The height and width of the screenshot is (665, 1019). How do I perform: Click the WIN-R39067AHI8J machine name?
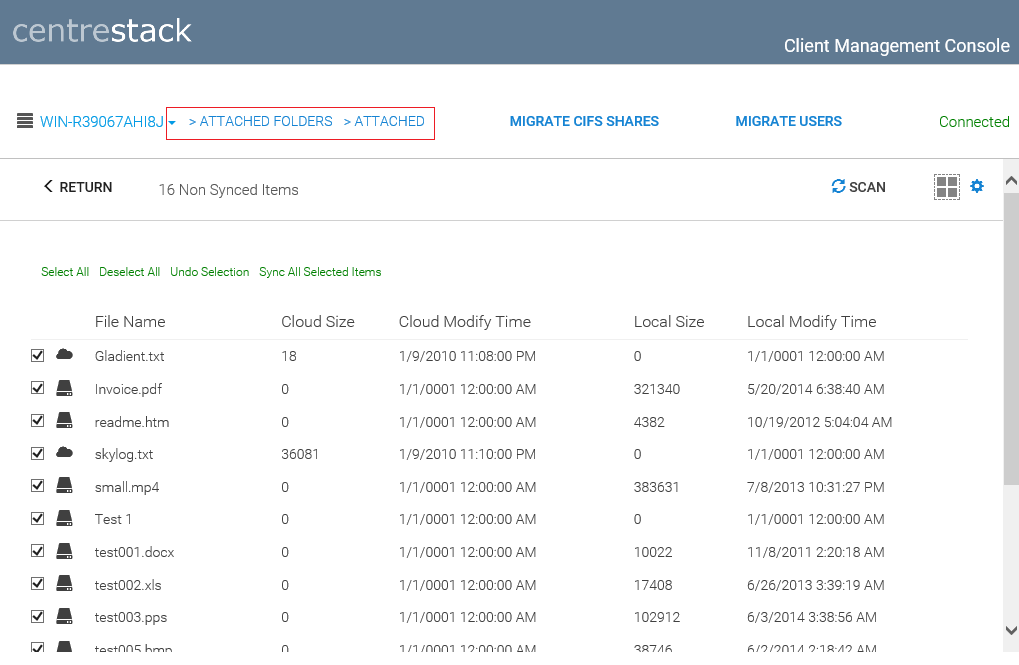click(102, 122)
